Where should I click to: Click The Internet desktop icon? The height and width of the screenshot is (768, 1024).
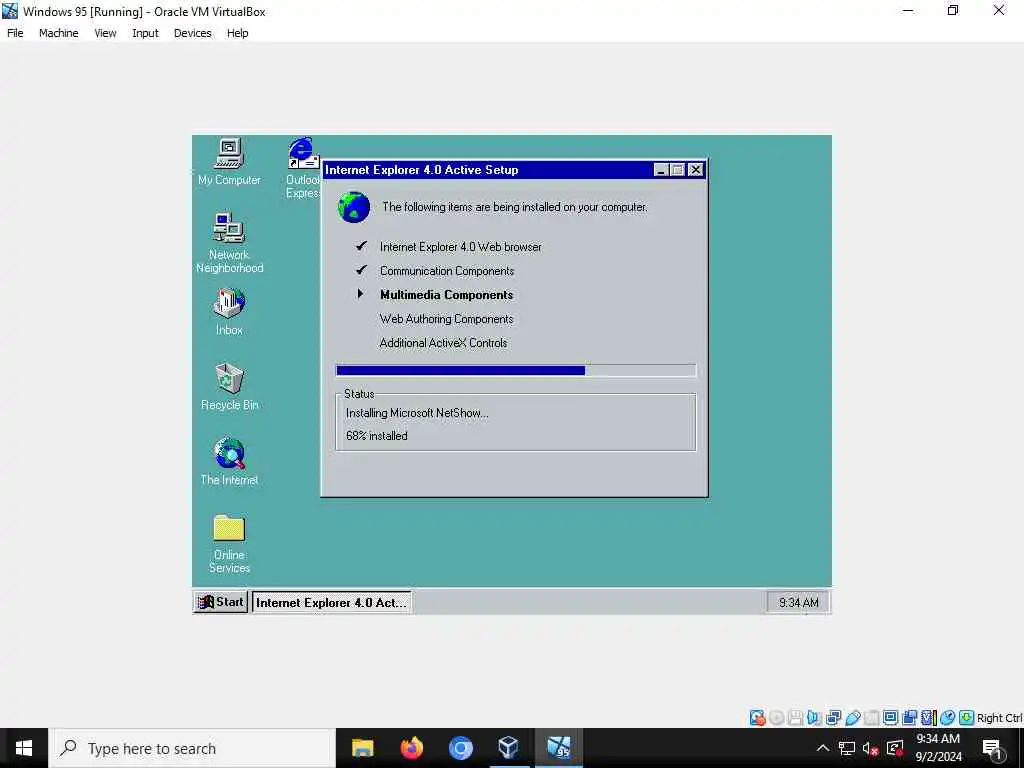tap(229, 461)
